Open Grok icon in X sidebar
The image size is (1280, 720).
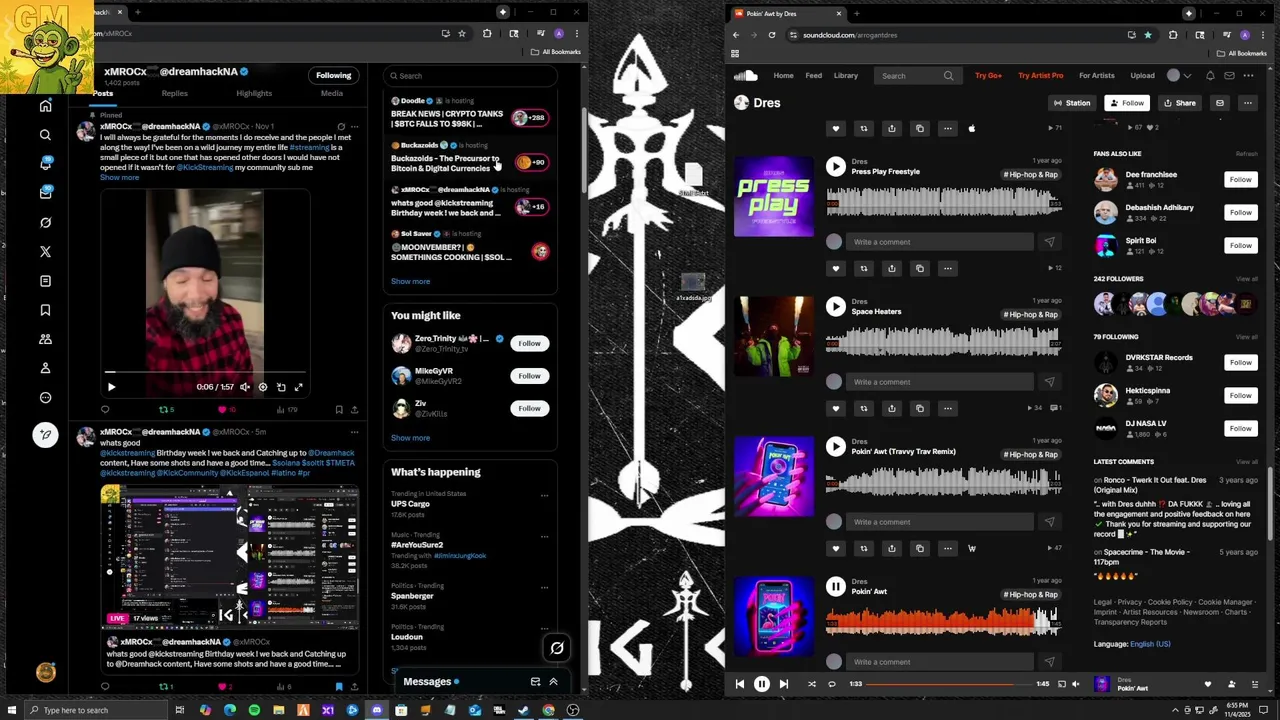45,223
